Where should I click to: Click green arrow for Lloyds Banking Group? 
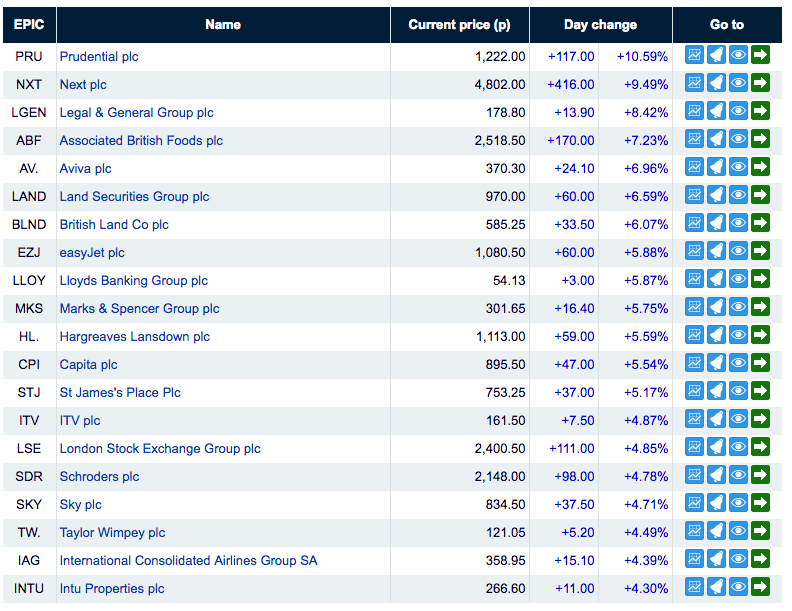pyautogui.click(x=760, y=279)
